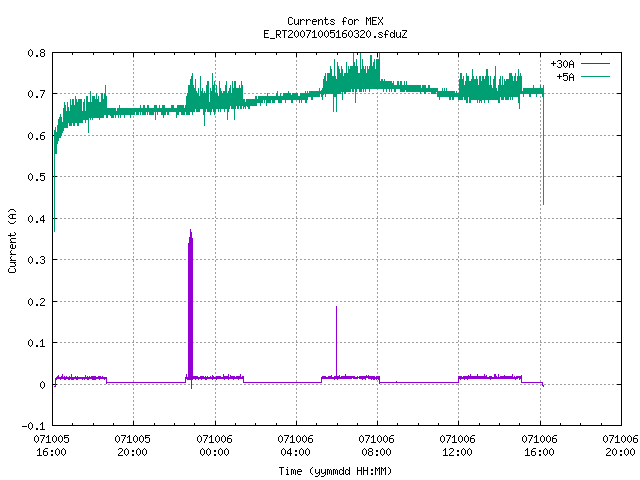Screen dimensions: 640x480
Task: Click the 071006 00:00 x-axis tick label
Action: coord(214,446)
